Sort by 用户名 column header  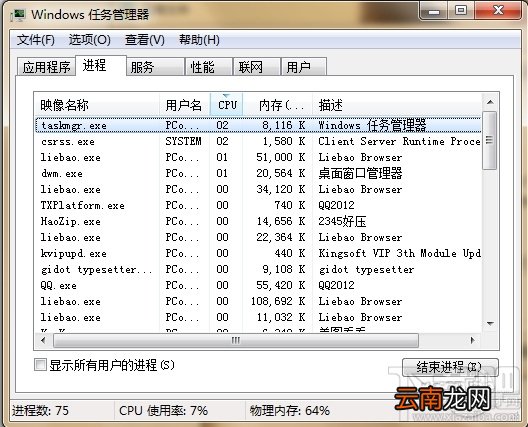185,105
